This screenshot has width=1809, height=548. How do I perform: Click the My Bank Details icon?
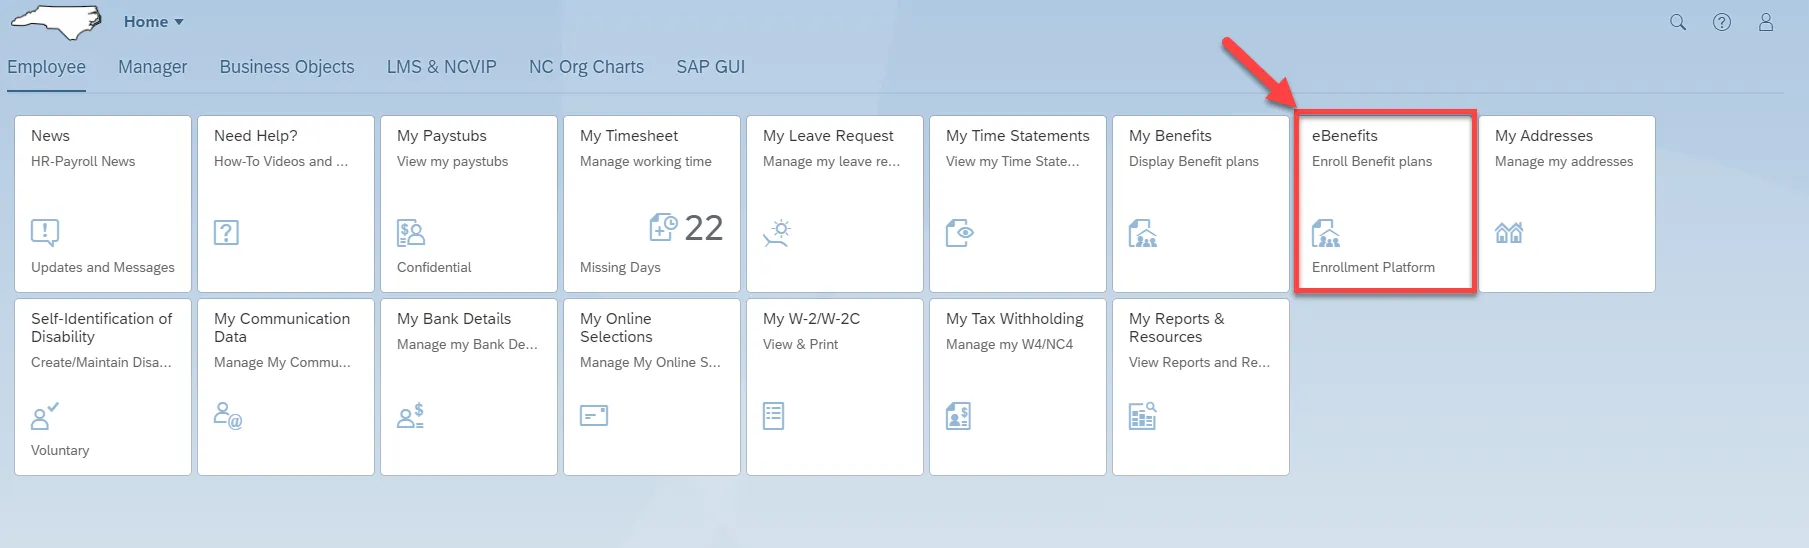pyautogui.click(x=411, y=416)
